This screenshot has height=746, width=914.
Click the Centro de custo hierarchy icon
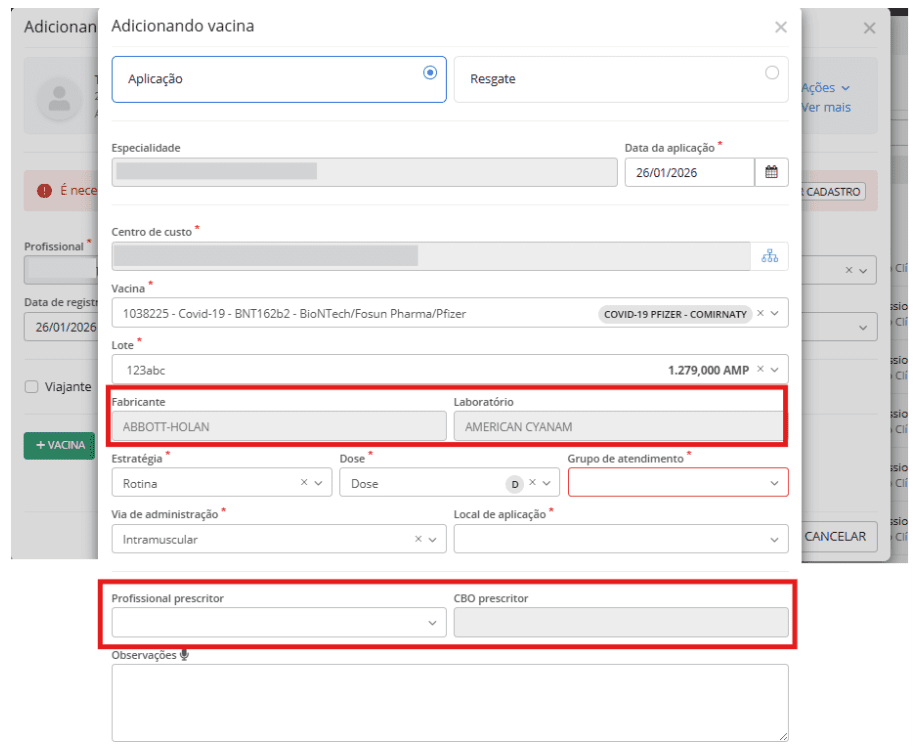click(769, 256)
